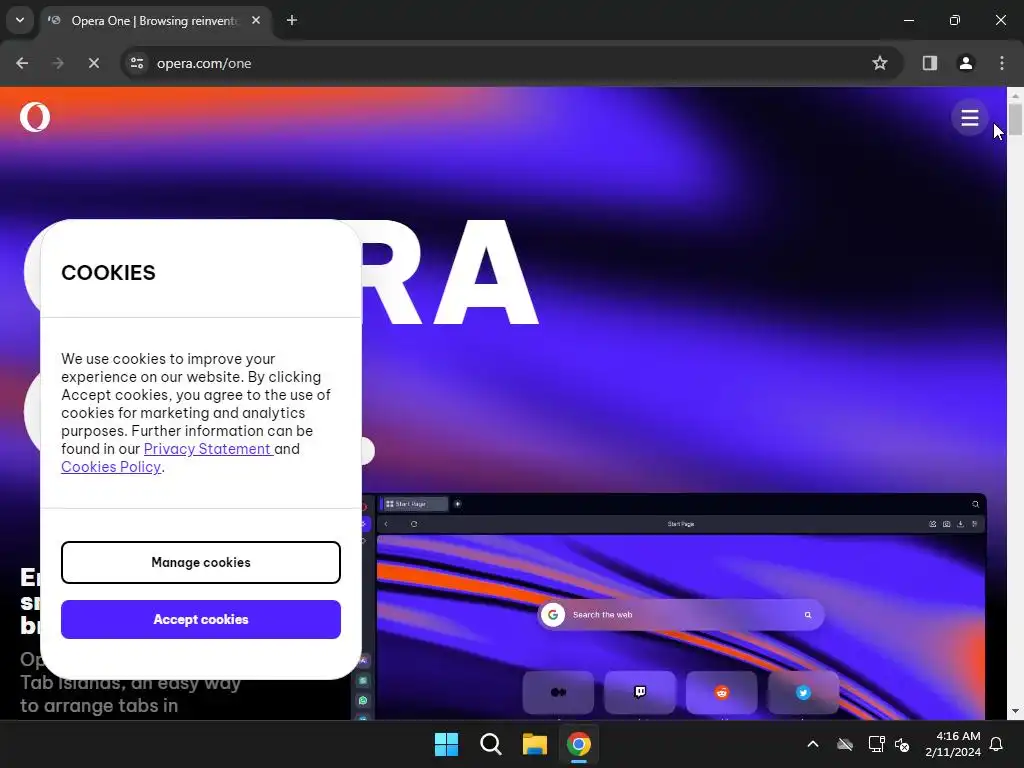1024x768 pixels.
Task: Click the page vertical scrollbar thumb
Action: (x=1015, y=119)
